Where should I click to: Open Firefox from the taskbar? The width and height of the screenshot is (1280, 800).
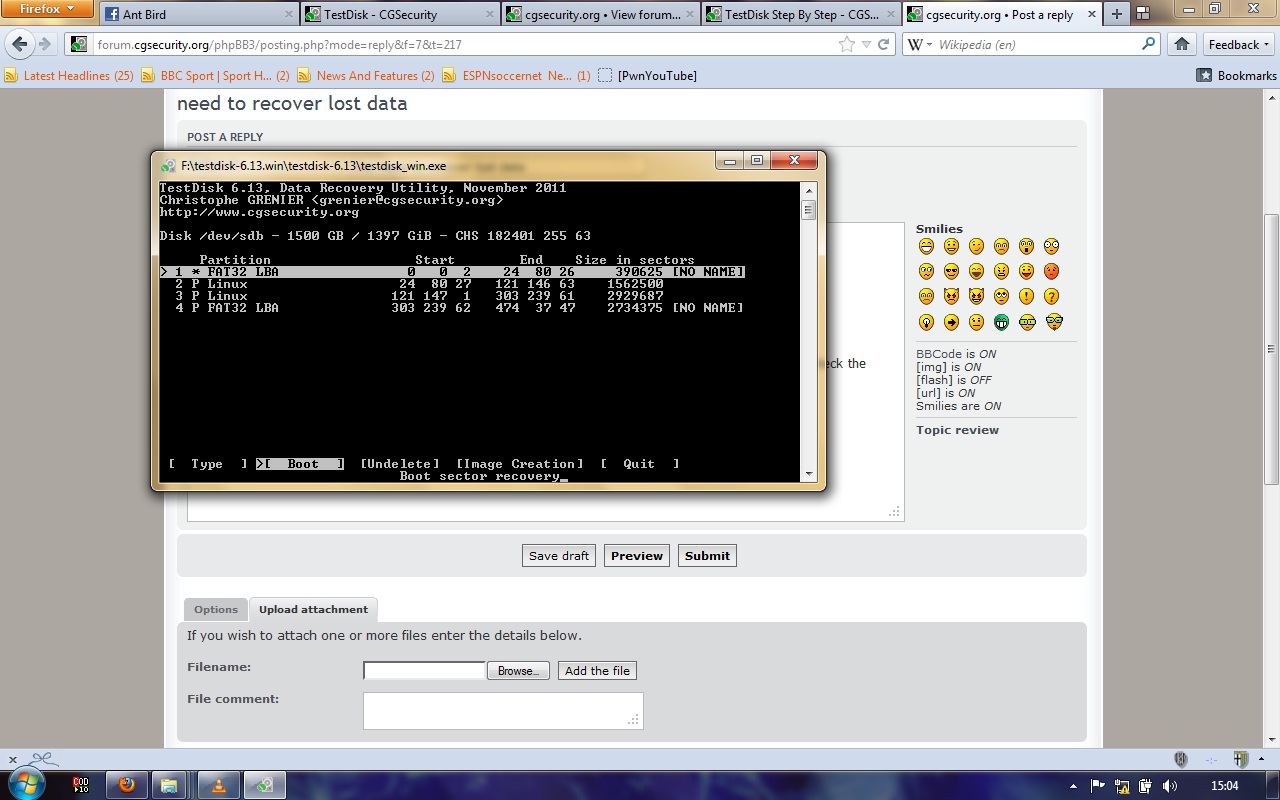(x=126, y=784)
